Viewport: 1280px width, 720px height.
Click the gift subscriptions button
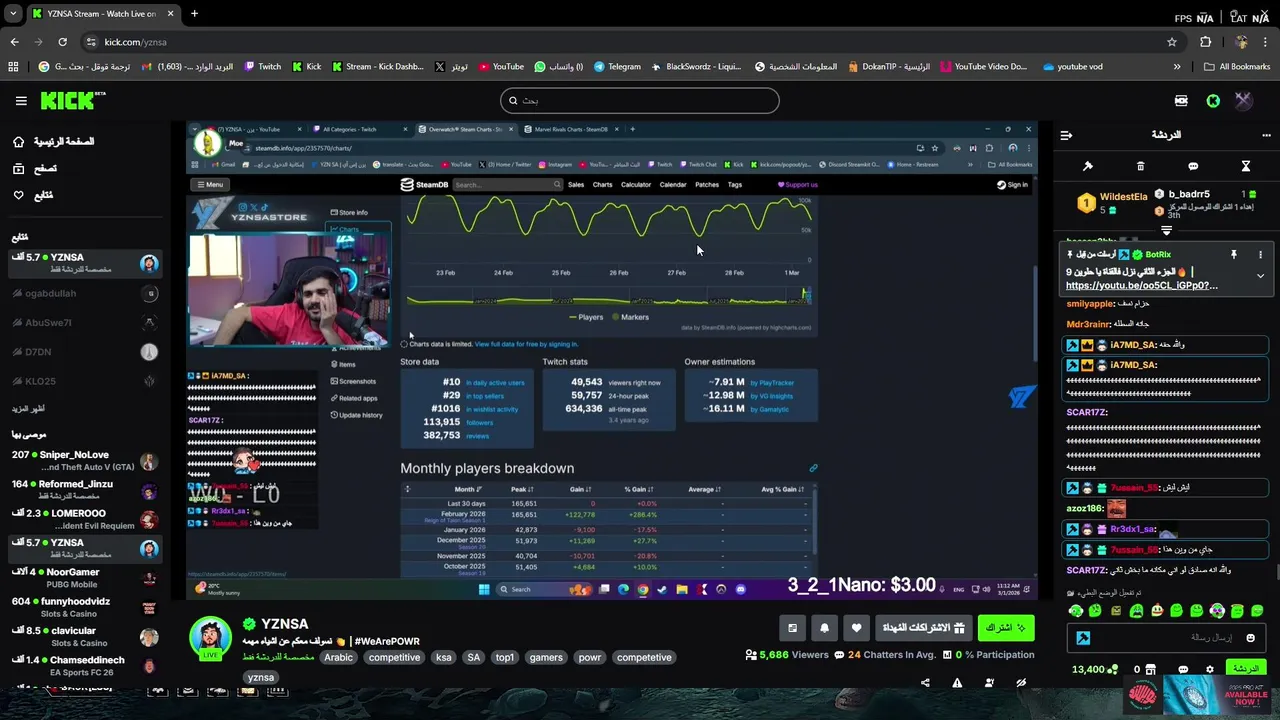[923, 628]
